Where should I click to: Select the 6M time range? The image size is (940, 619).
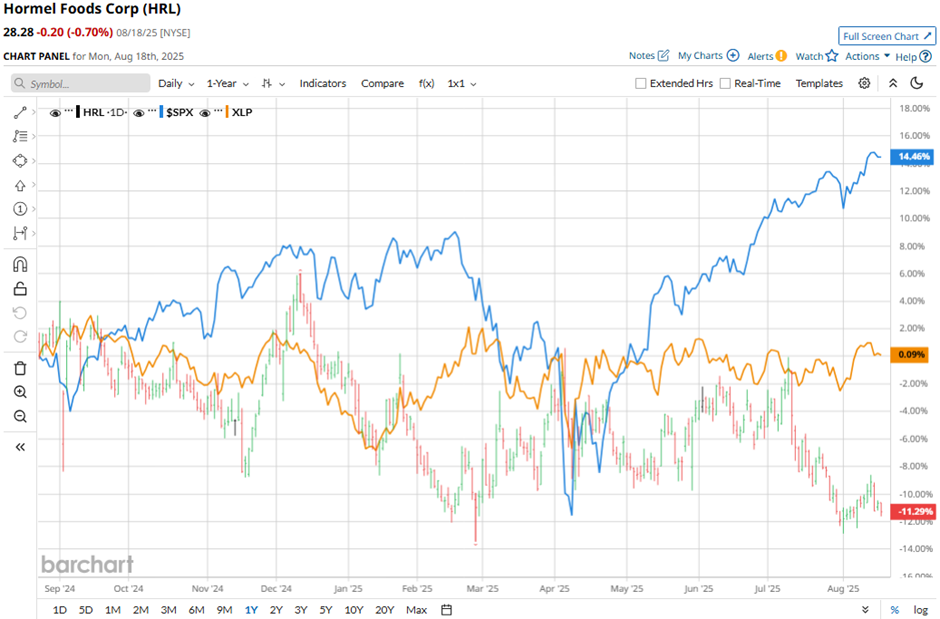click(x=197, y=609)
